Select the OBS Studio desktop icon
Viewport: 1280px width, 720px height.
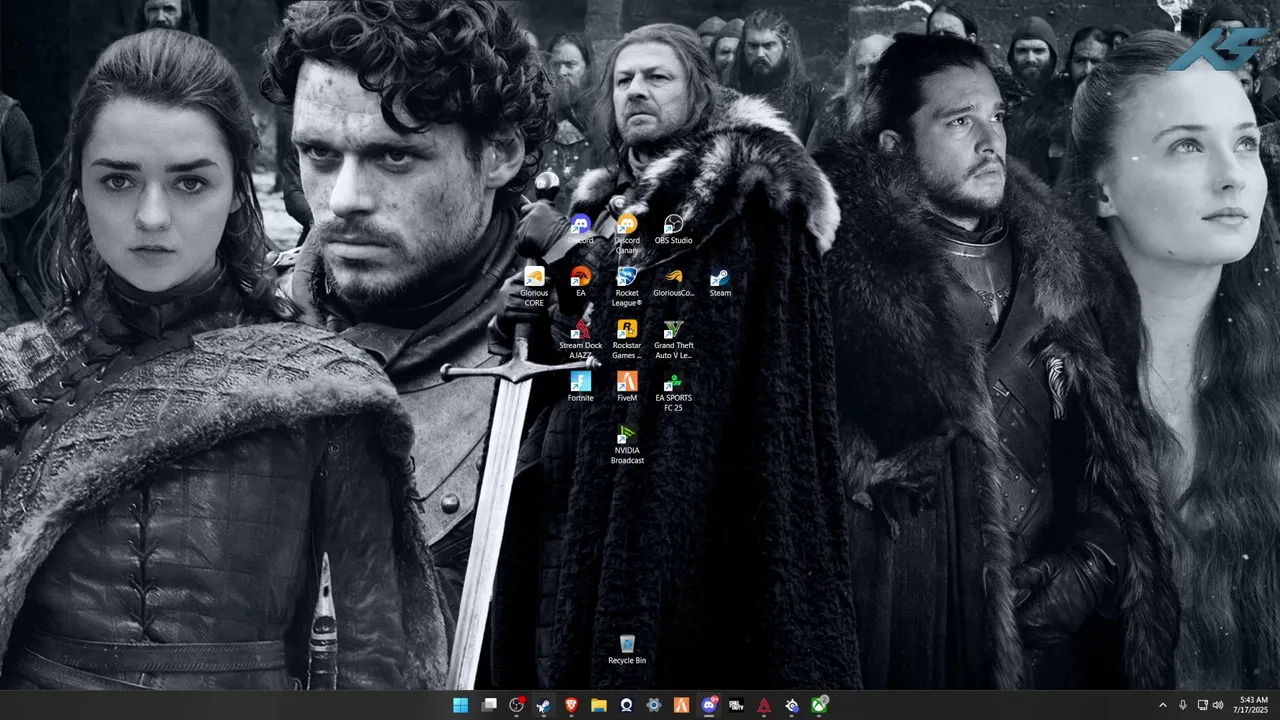click(x=674, y=229)
